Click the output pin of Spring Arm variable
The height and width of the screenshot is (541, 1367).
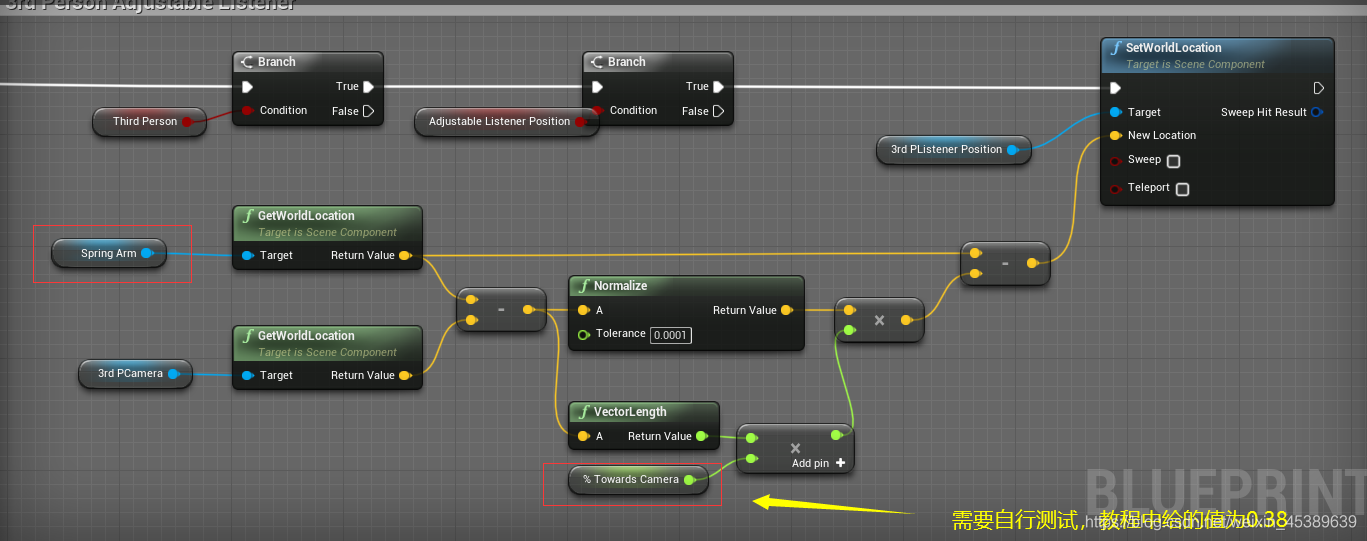tap(147, 253)
